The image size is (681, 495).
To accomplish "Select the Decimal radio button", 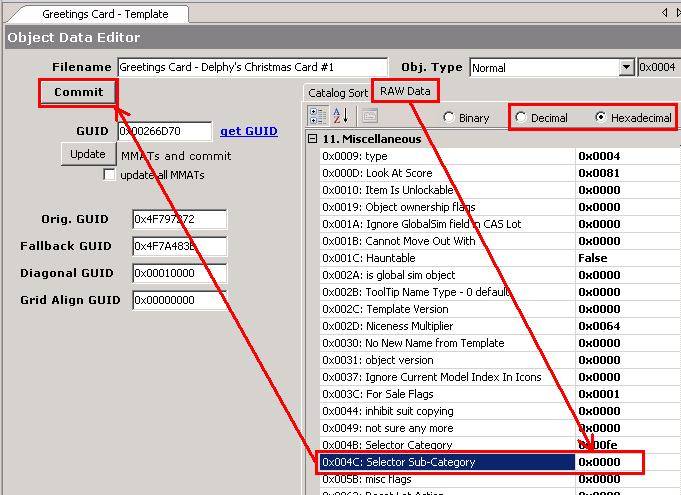I will [521, 117].
